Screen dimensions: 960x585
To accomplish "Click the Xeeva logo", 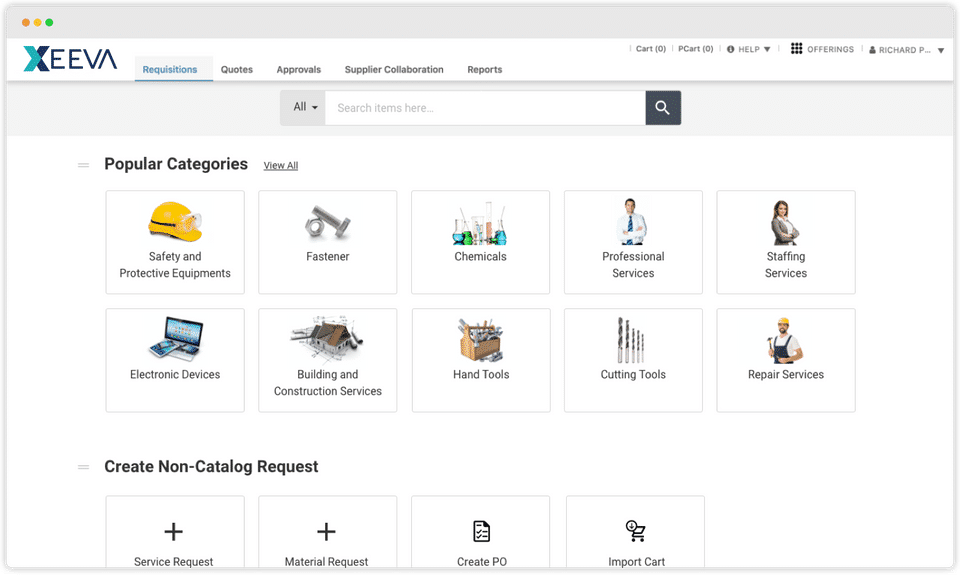I will pyautogui.click(x=70, y=59).
